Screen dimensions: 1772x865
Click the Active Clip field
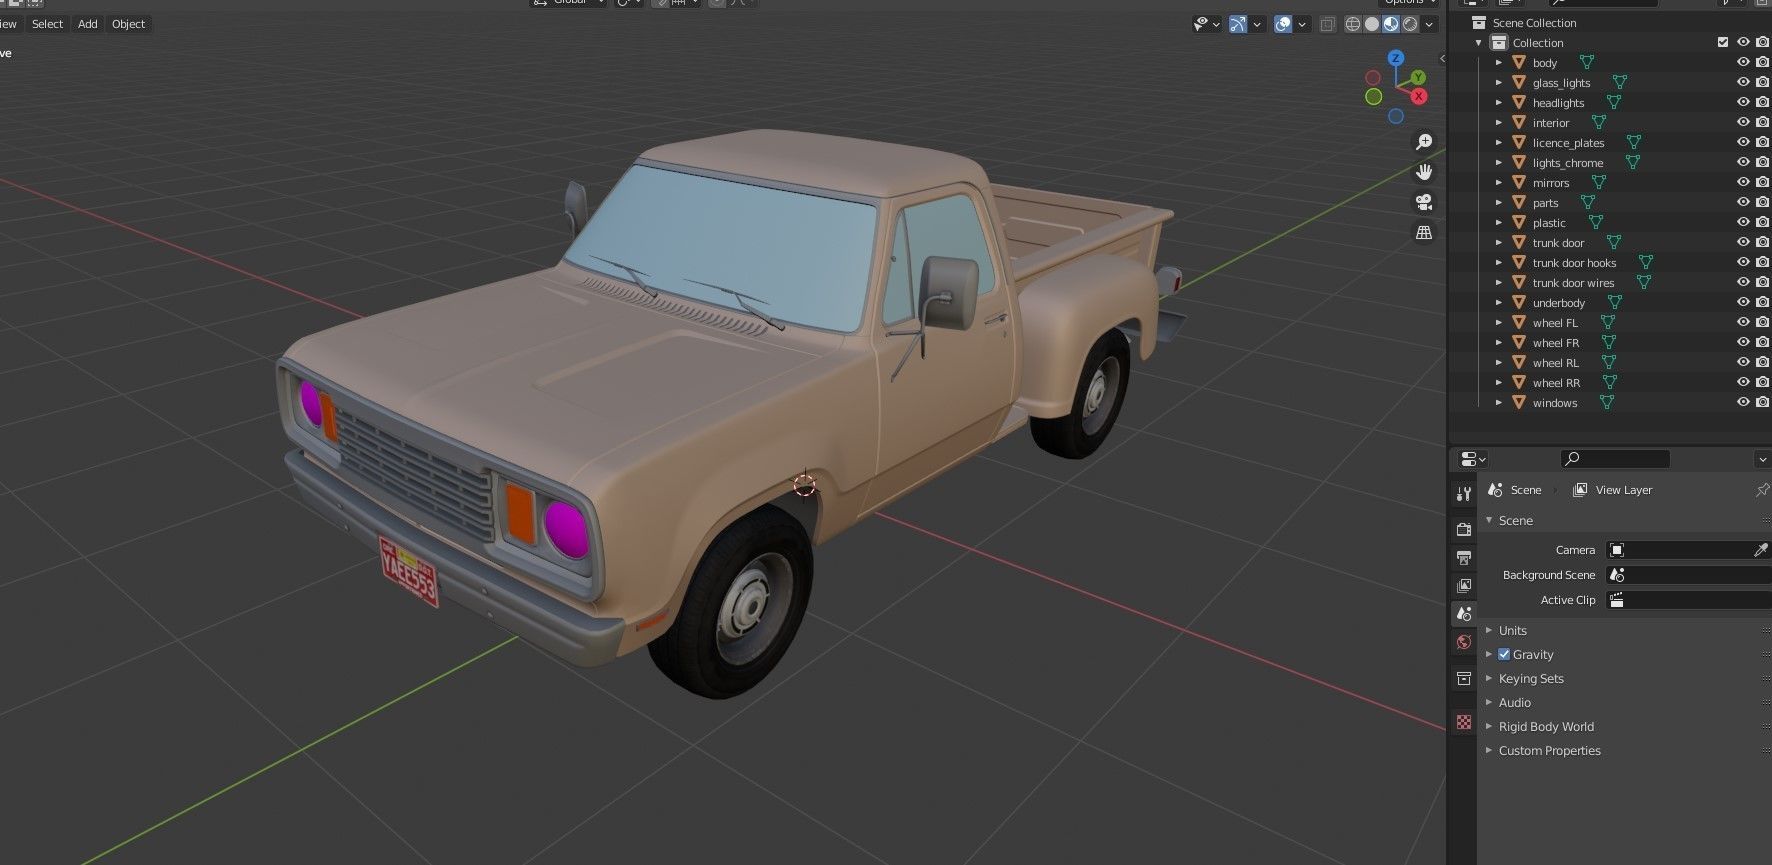(1688, 600)
